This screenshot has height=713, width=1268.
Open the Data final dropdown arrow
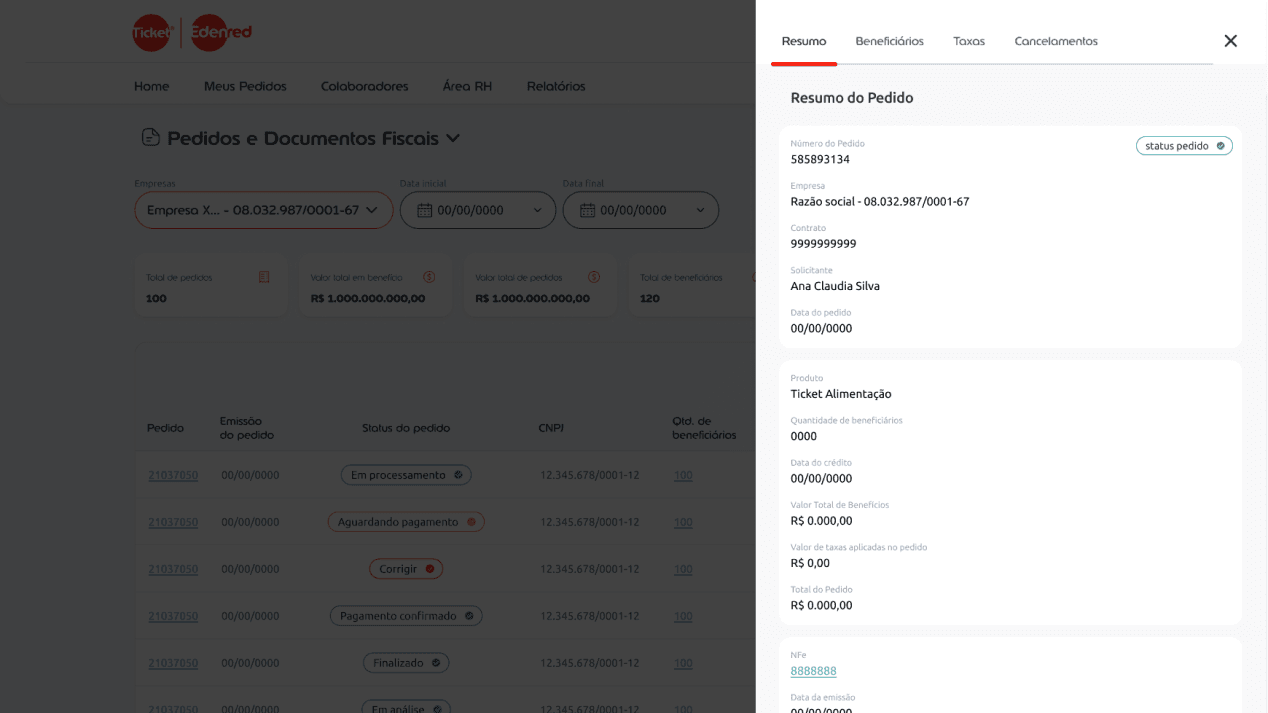pos(700,210)
